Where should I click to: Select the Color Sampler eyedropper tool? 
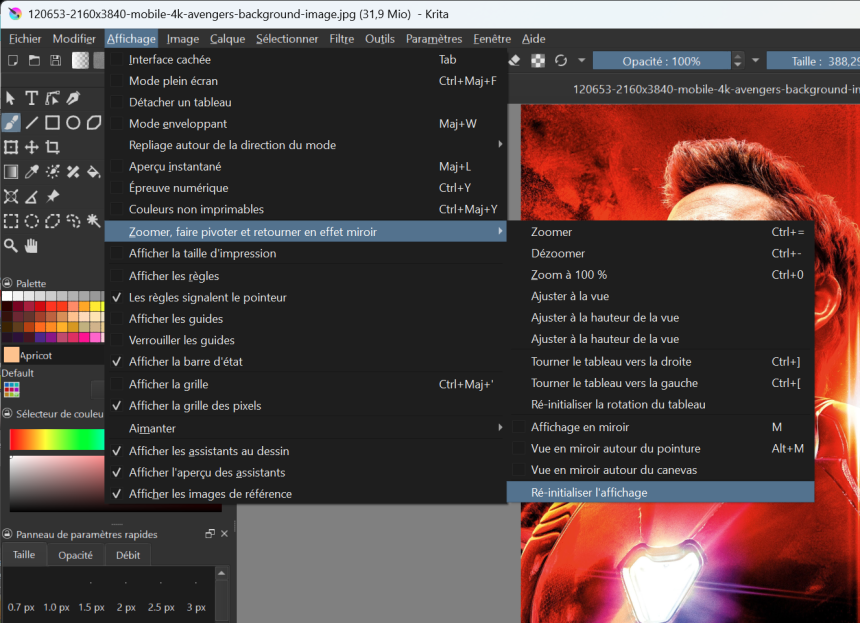31,172
